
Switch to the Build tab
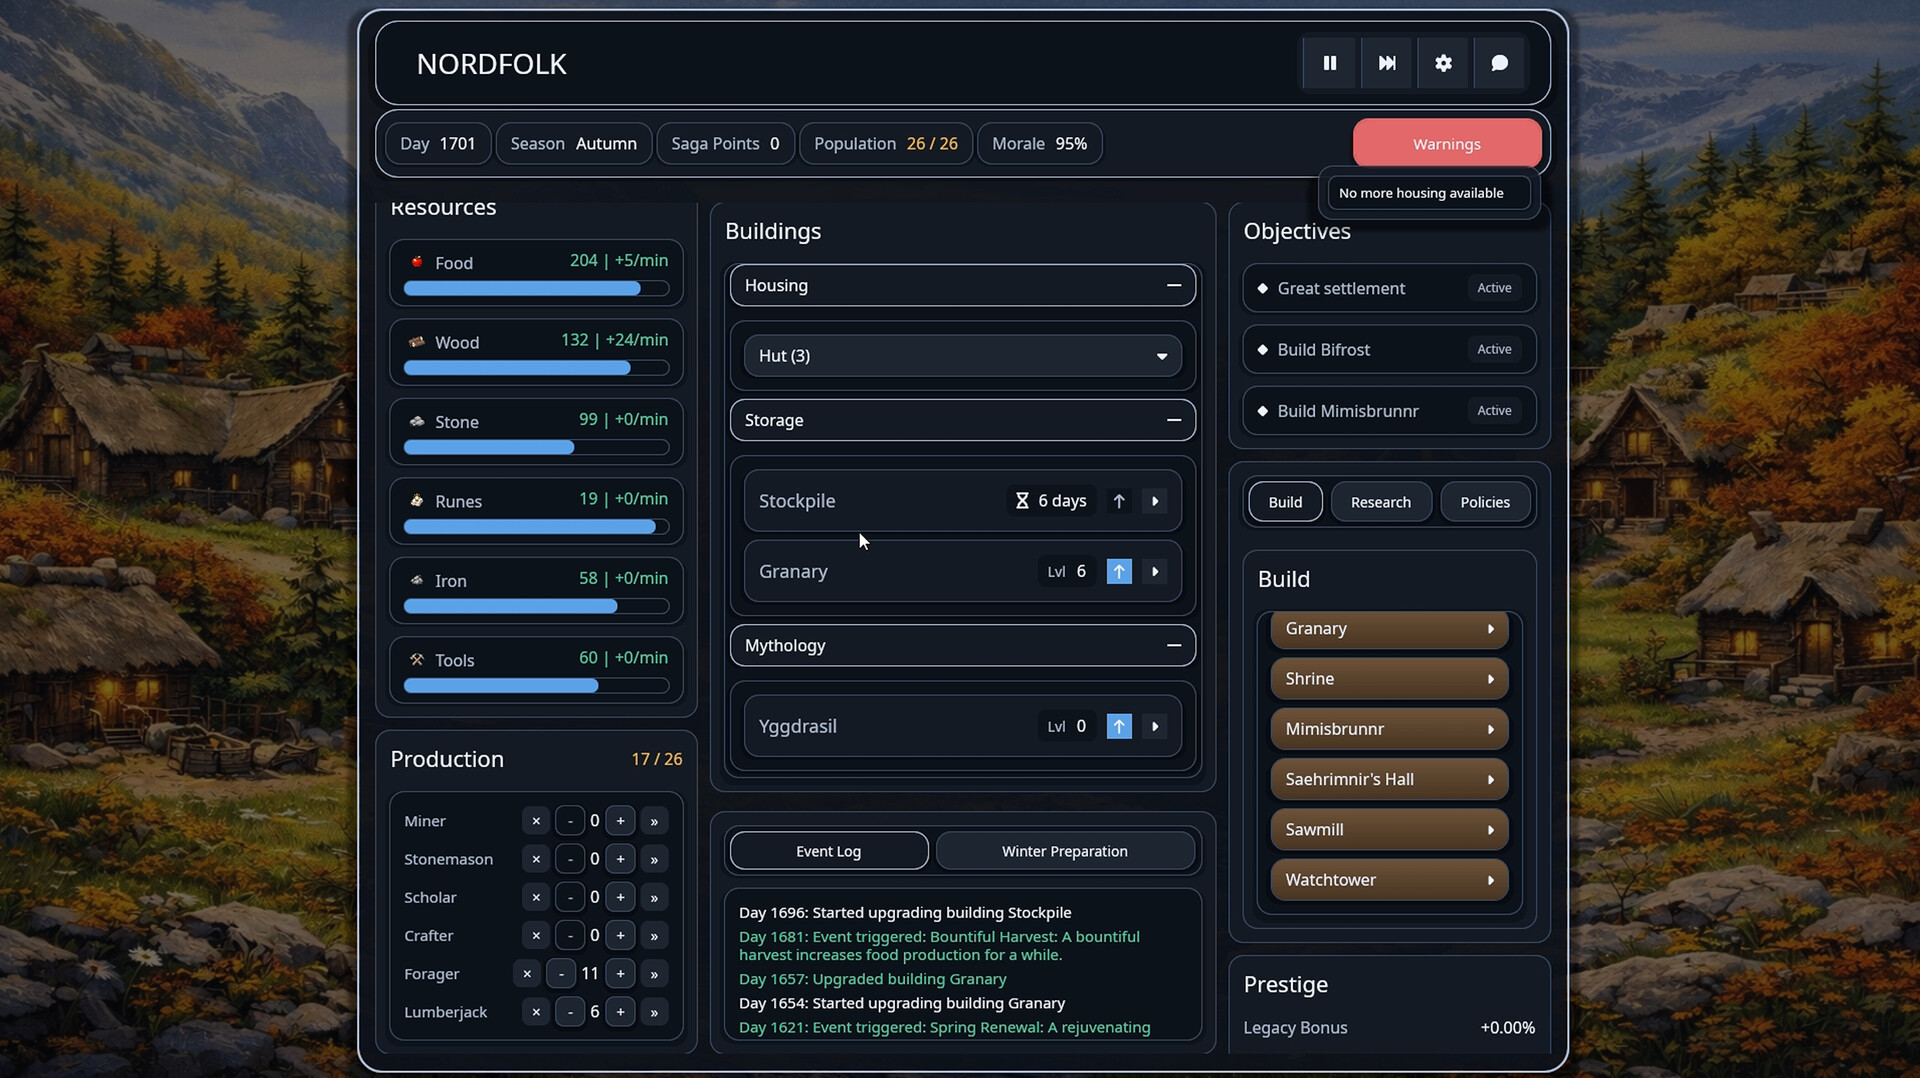1285,502
